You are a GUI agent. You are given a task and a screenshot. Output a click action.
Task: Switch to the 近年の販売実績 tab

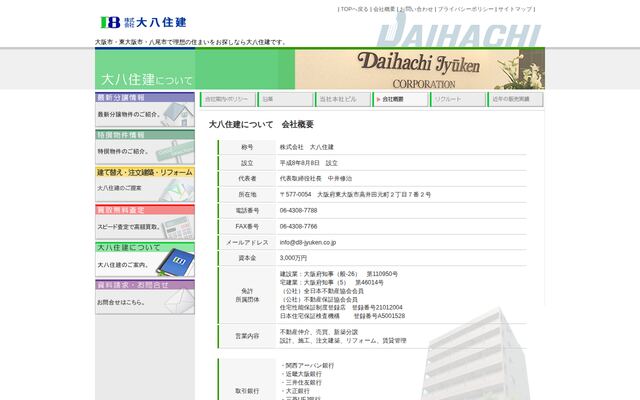(516, 99)
